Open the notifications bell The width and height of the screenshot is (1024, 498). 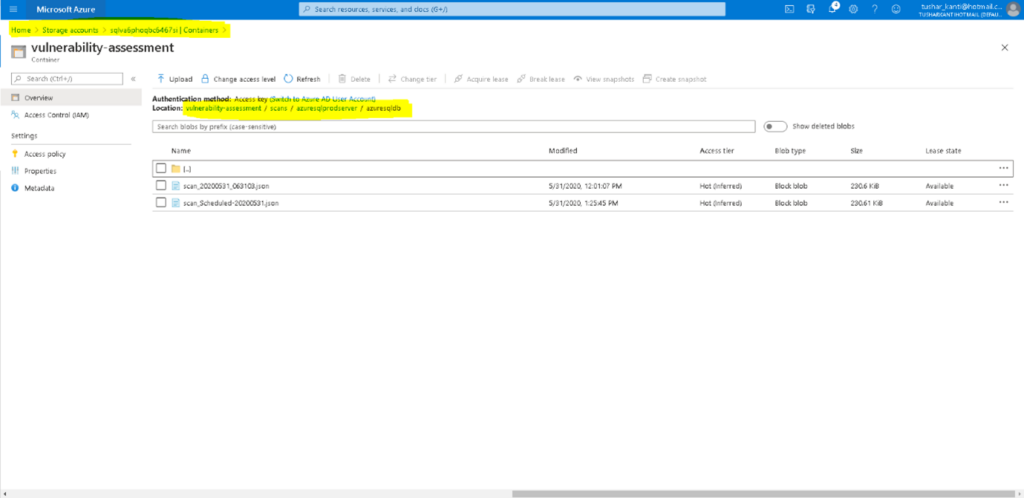click(x=832, y=8)
